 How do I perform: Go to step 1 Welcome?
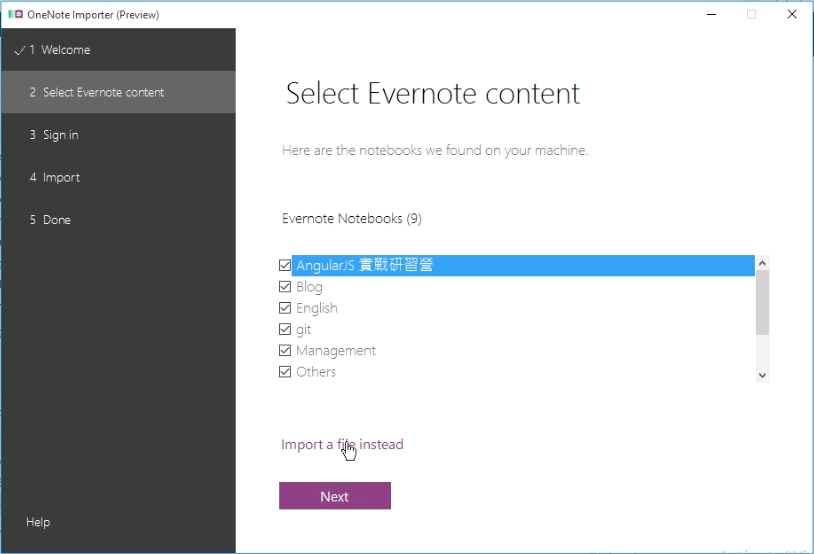tap(118, 50)
